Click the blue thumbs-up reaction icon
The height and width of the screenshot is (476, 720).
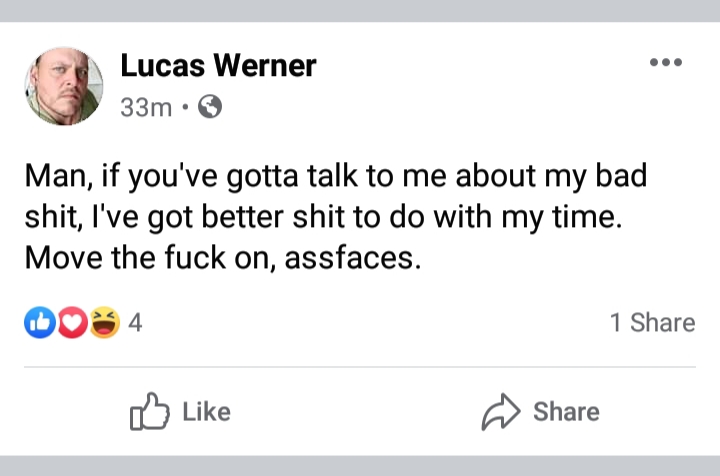pyautogui.click(x=40, y=322)
